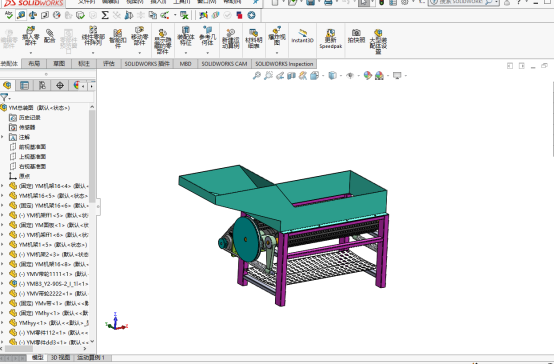Viewport: 554px width, 364px height.
Task: Switch to the 3D 视图 bottom tab
Action: (x=61, y=357)
